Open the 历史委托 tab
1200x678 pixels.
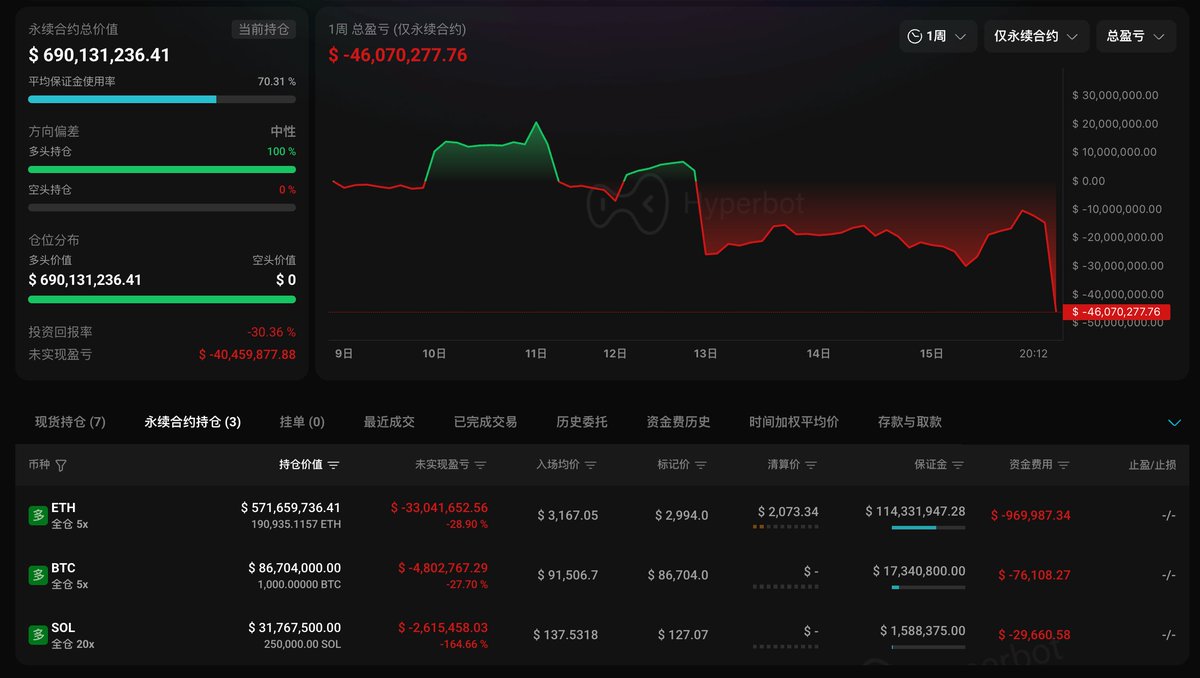pyautogui.click(x=582, y=422)
